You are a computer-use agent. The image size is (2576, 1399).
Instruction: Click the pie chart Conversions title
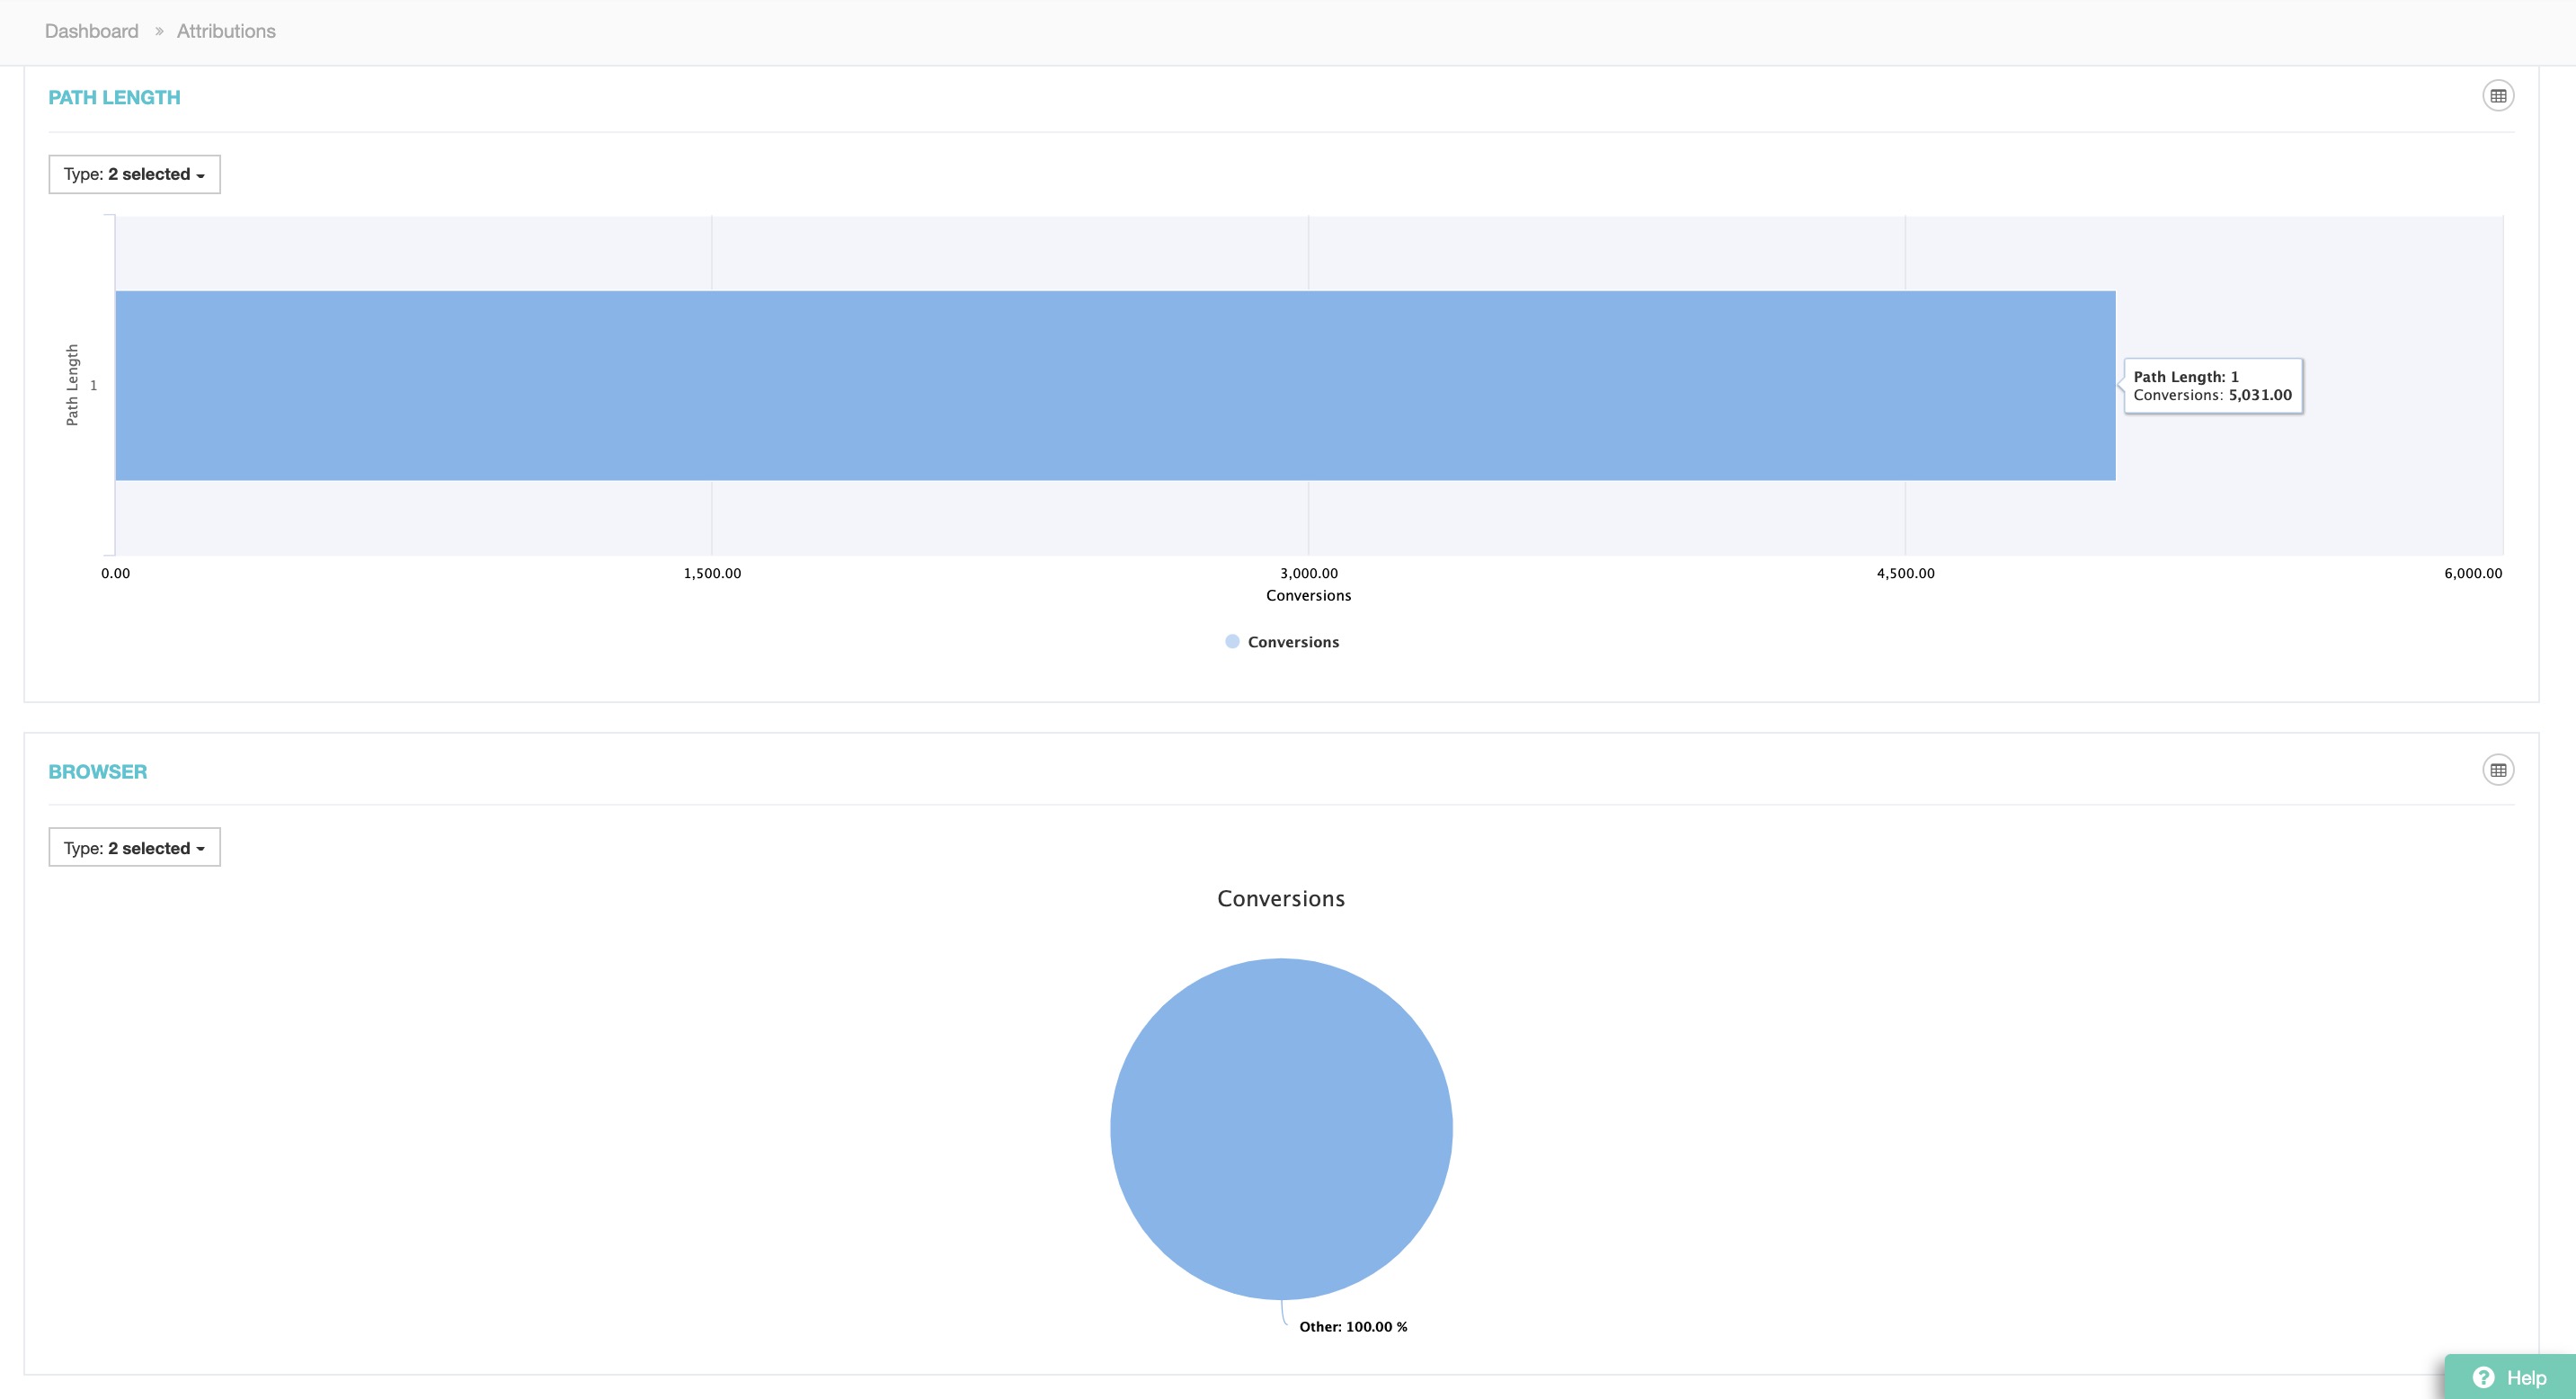tap(1280, 898)
